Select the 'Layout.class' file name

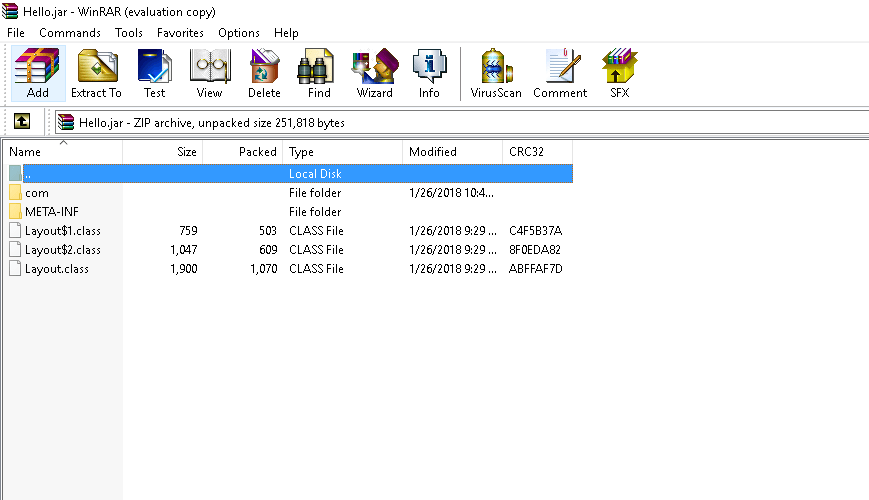click(57, 269)
